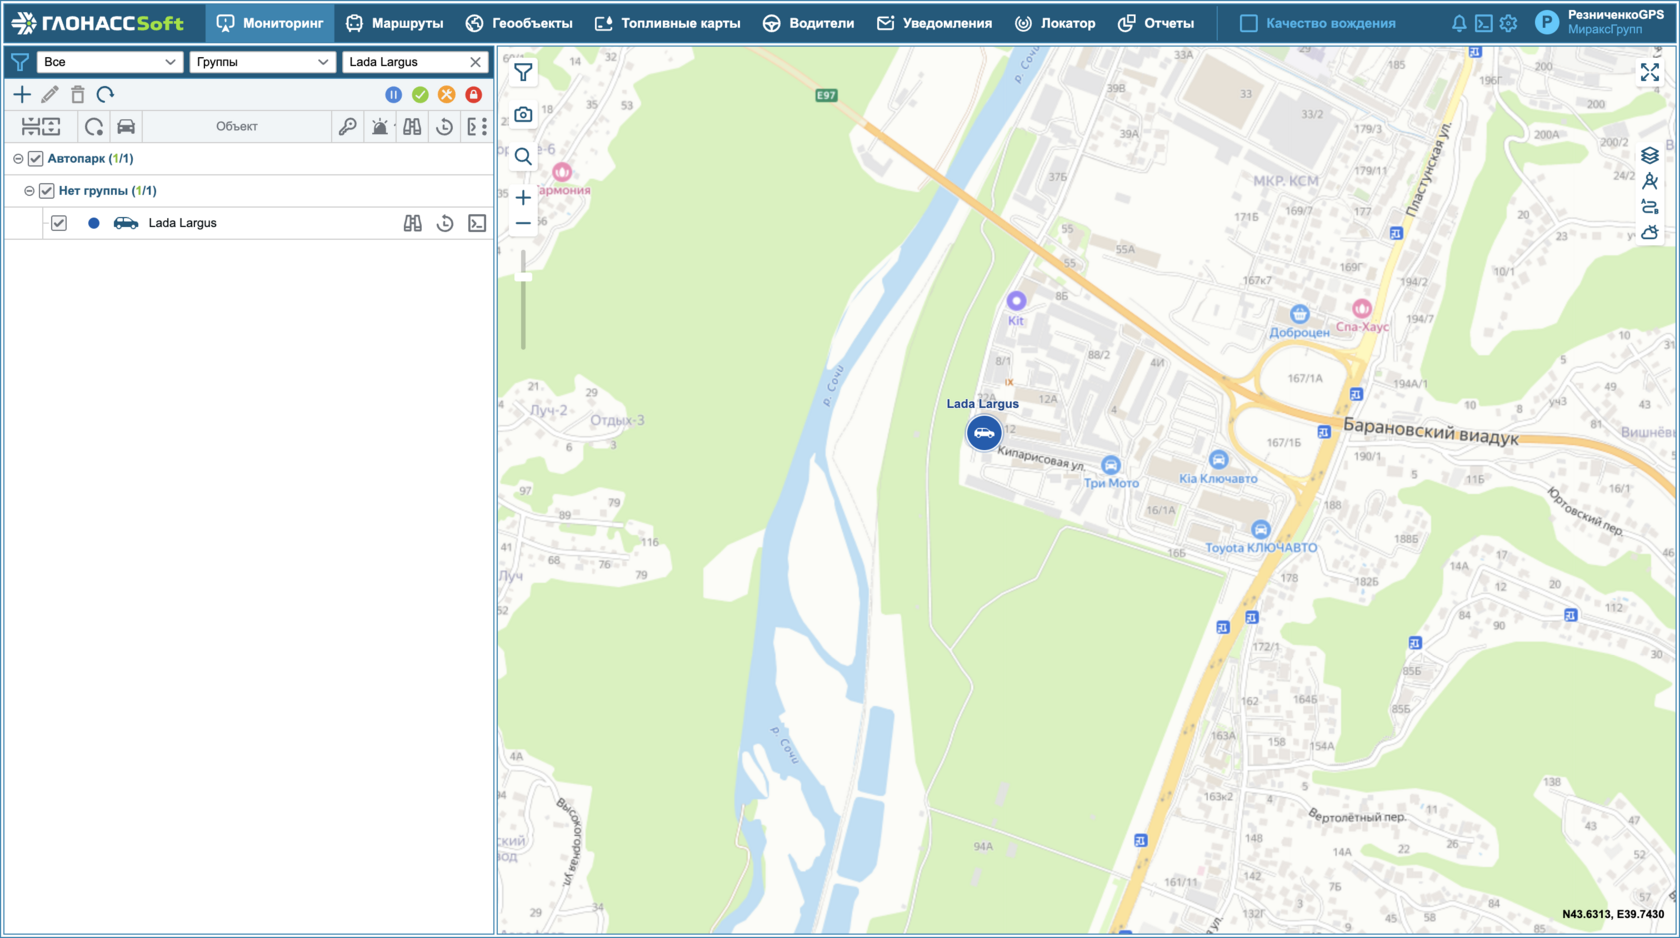
Task: Collapse the Нет группы node
Action: (x=29, y=191)
